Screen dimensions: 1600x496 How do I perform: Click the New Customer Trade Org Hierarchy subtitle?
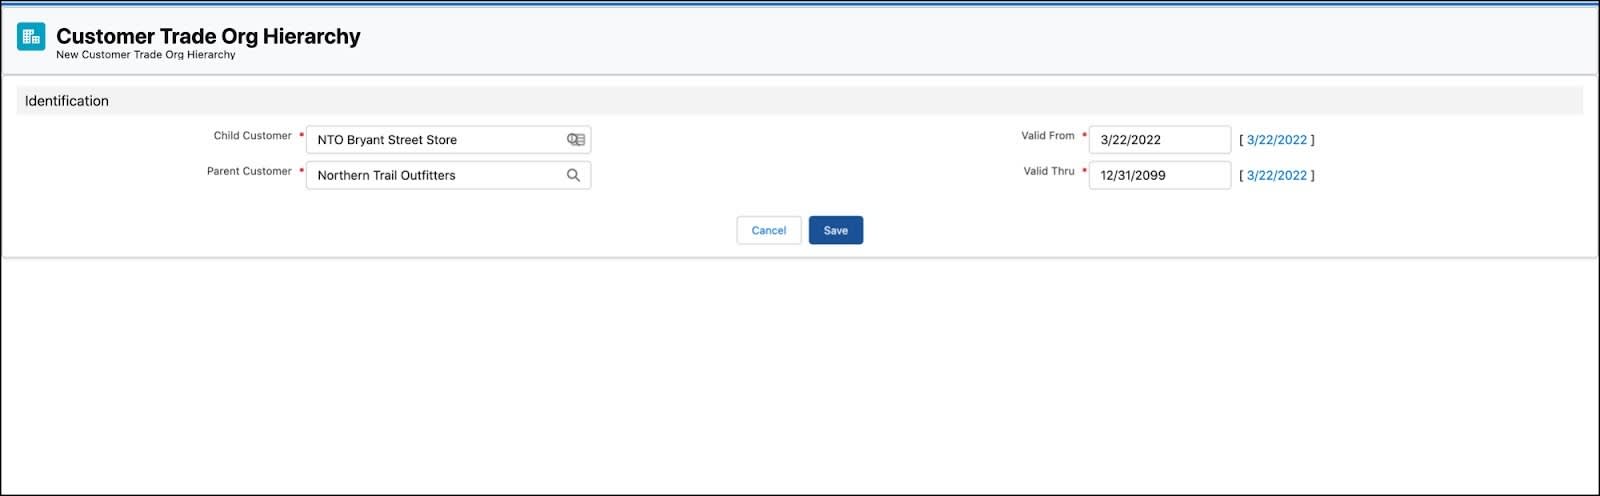tap(146, 55)
